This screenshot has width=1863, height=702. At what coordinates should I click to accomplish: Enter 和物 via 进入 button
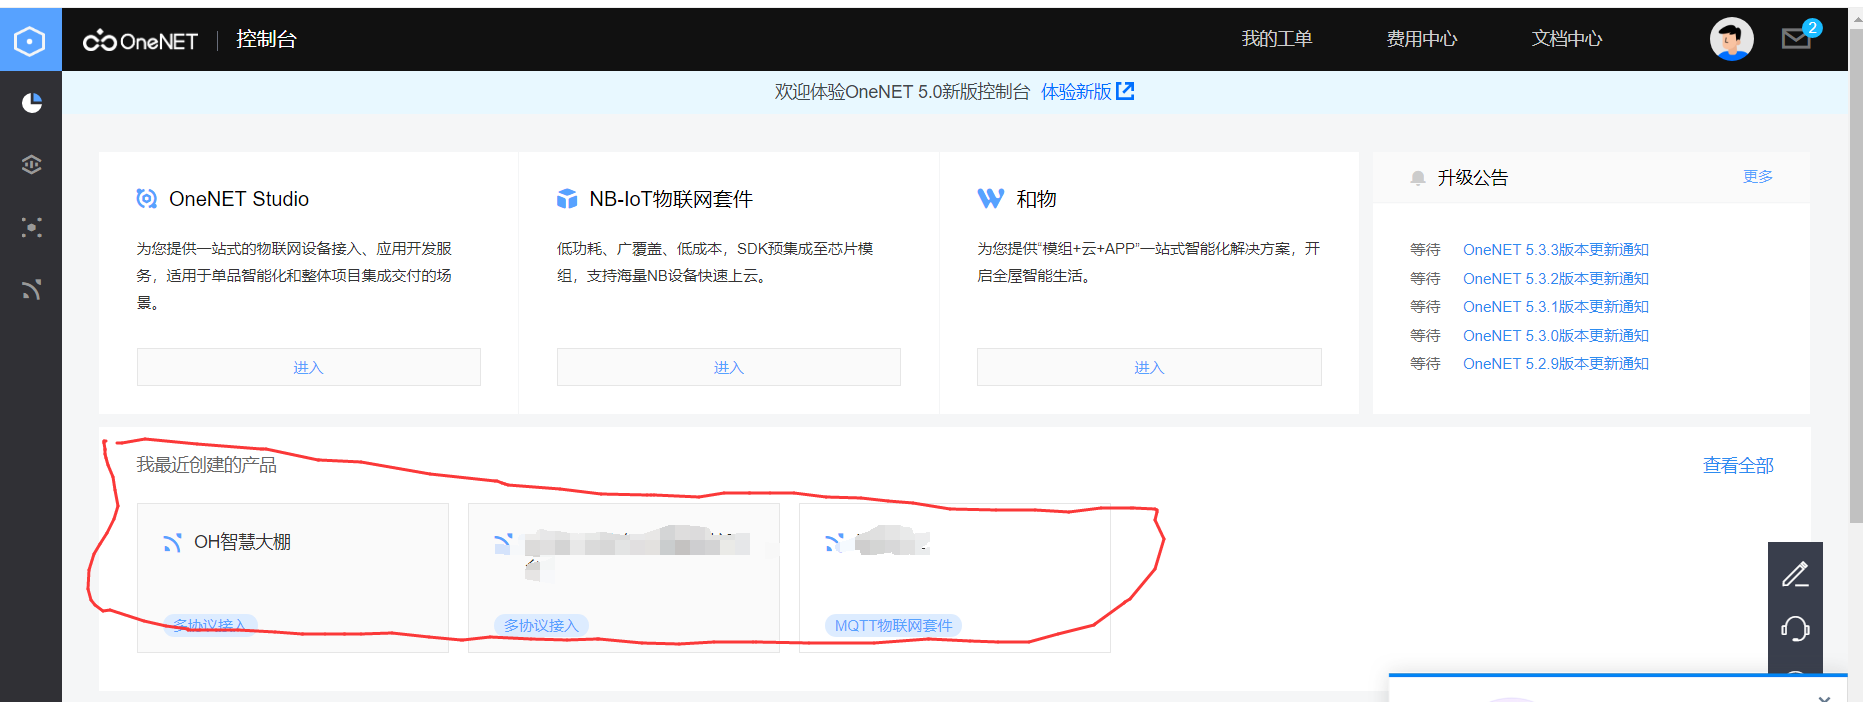pyautogui.click(x=1149, y=367)
